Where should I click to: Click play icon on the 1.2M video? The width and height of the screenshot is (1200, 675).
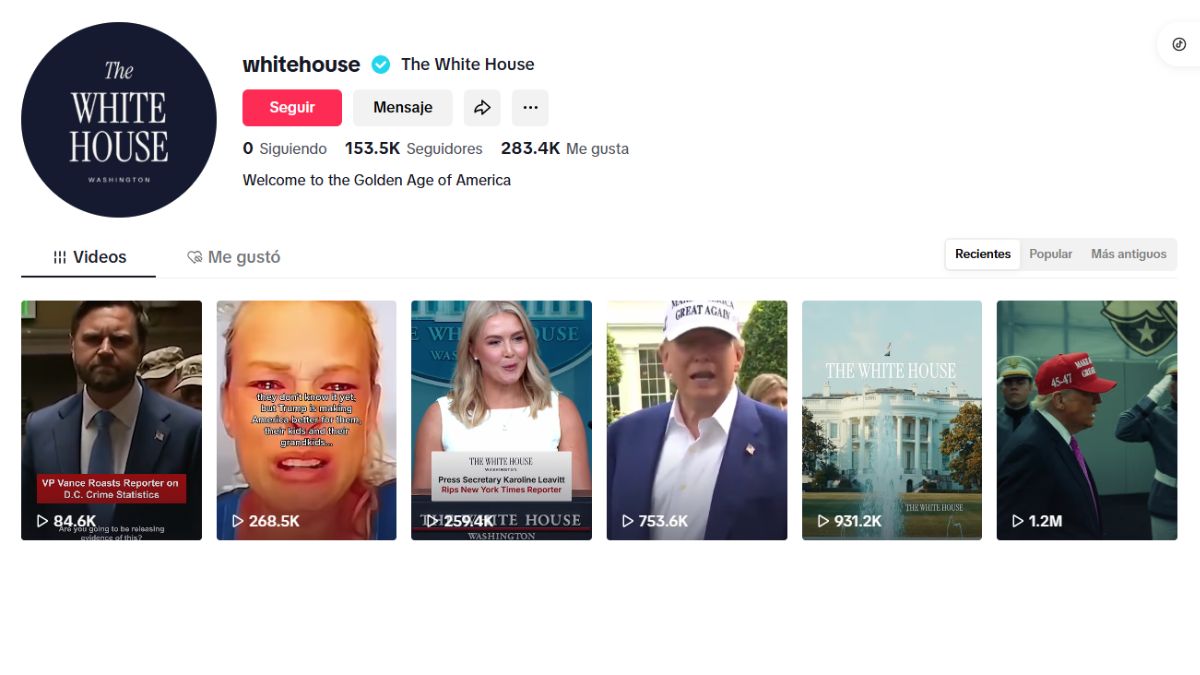[1018, 521]
